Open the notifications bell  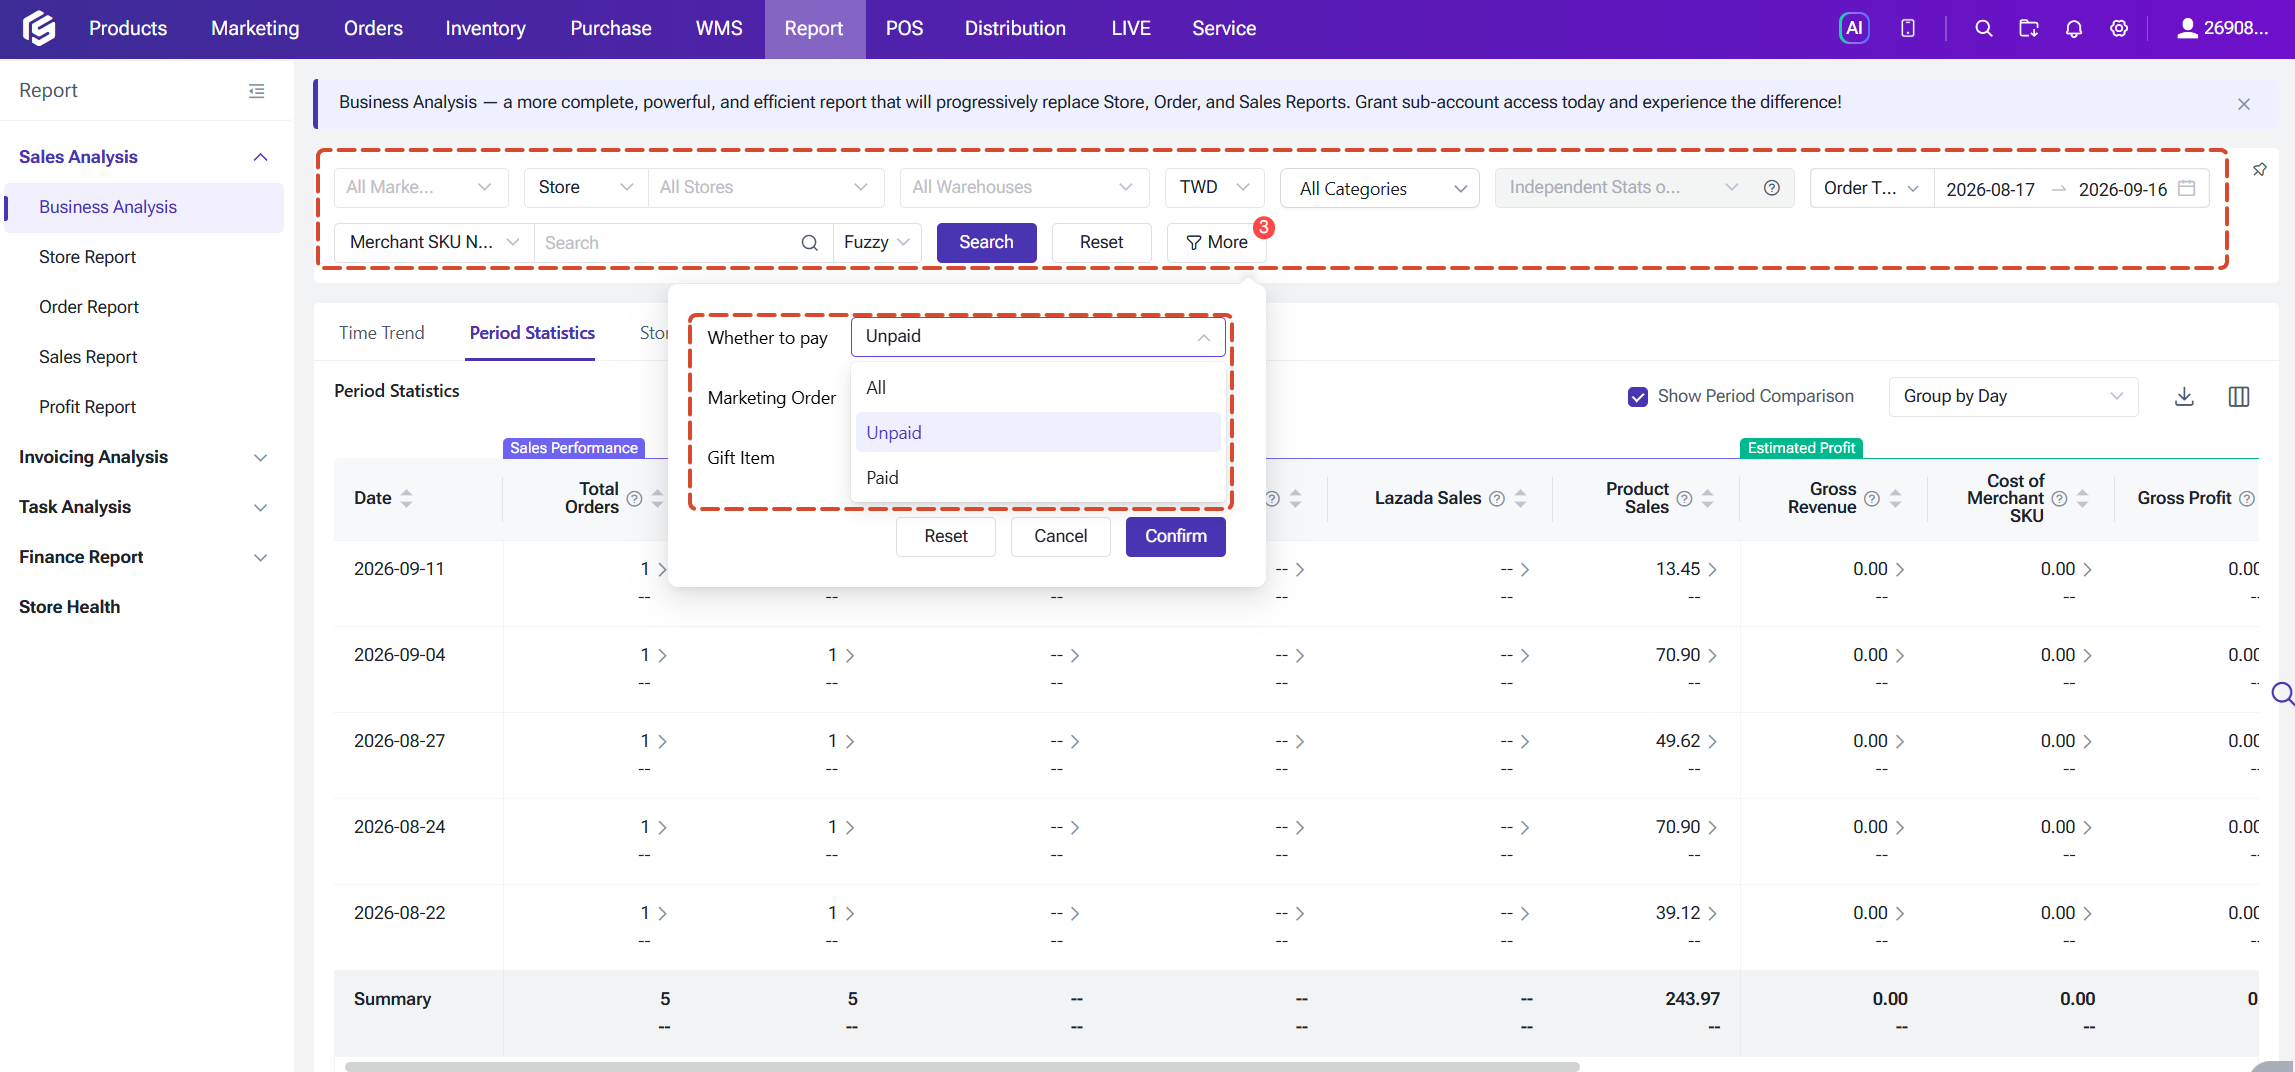tap(2074, 28)
